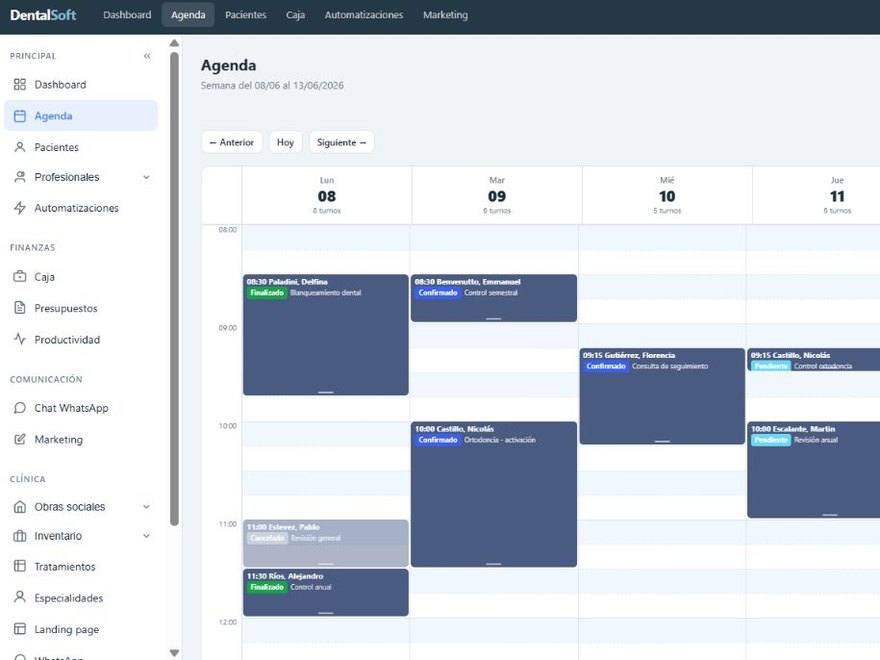Click resize handle on Paladini appointment block

tap(326, 392)
